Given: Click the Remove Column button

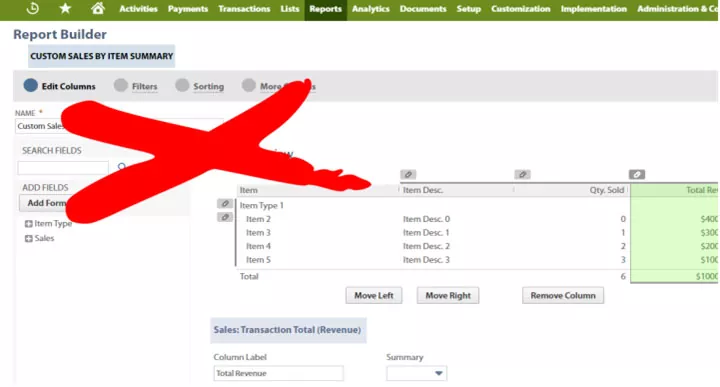Looking at the screenshot, I should [563, 296].
